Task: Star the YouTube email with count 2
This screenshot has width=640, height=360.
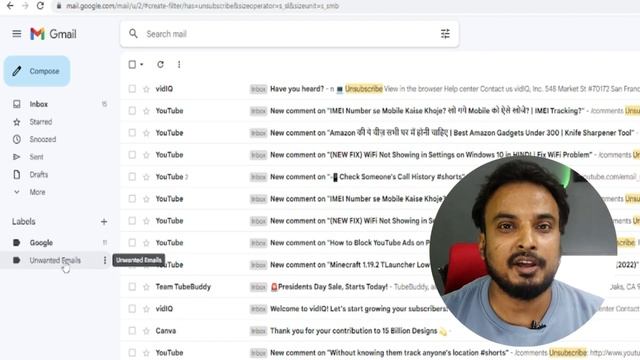Action: click(146, 177)
